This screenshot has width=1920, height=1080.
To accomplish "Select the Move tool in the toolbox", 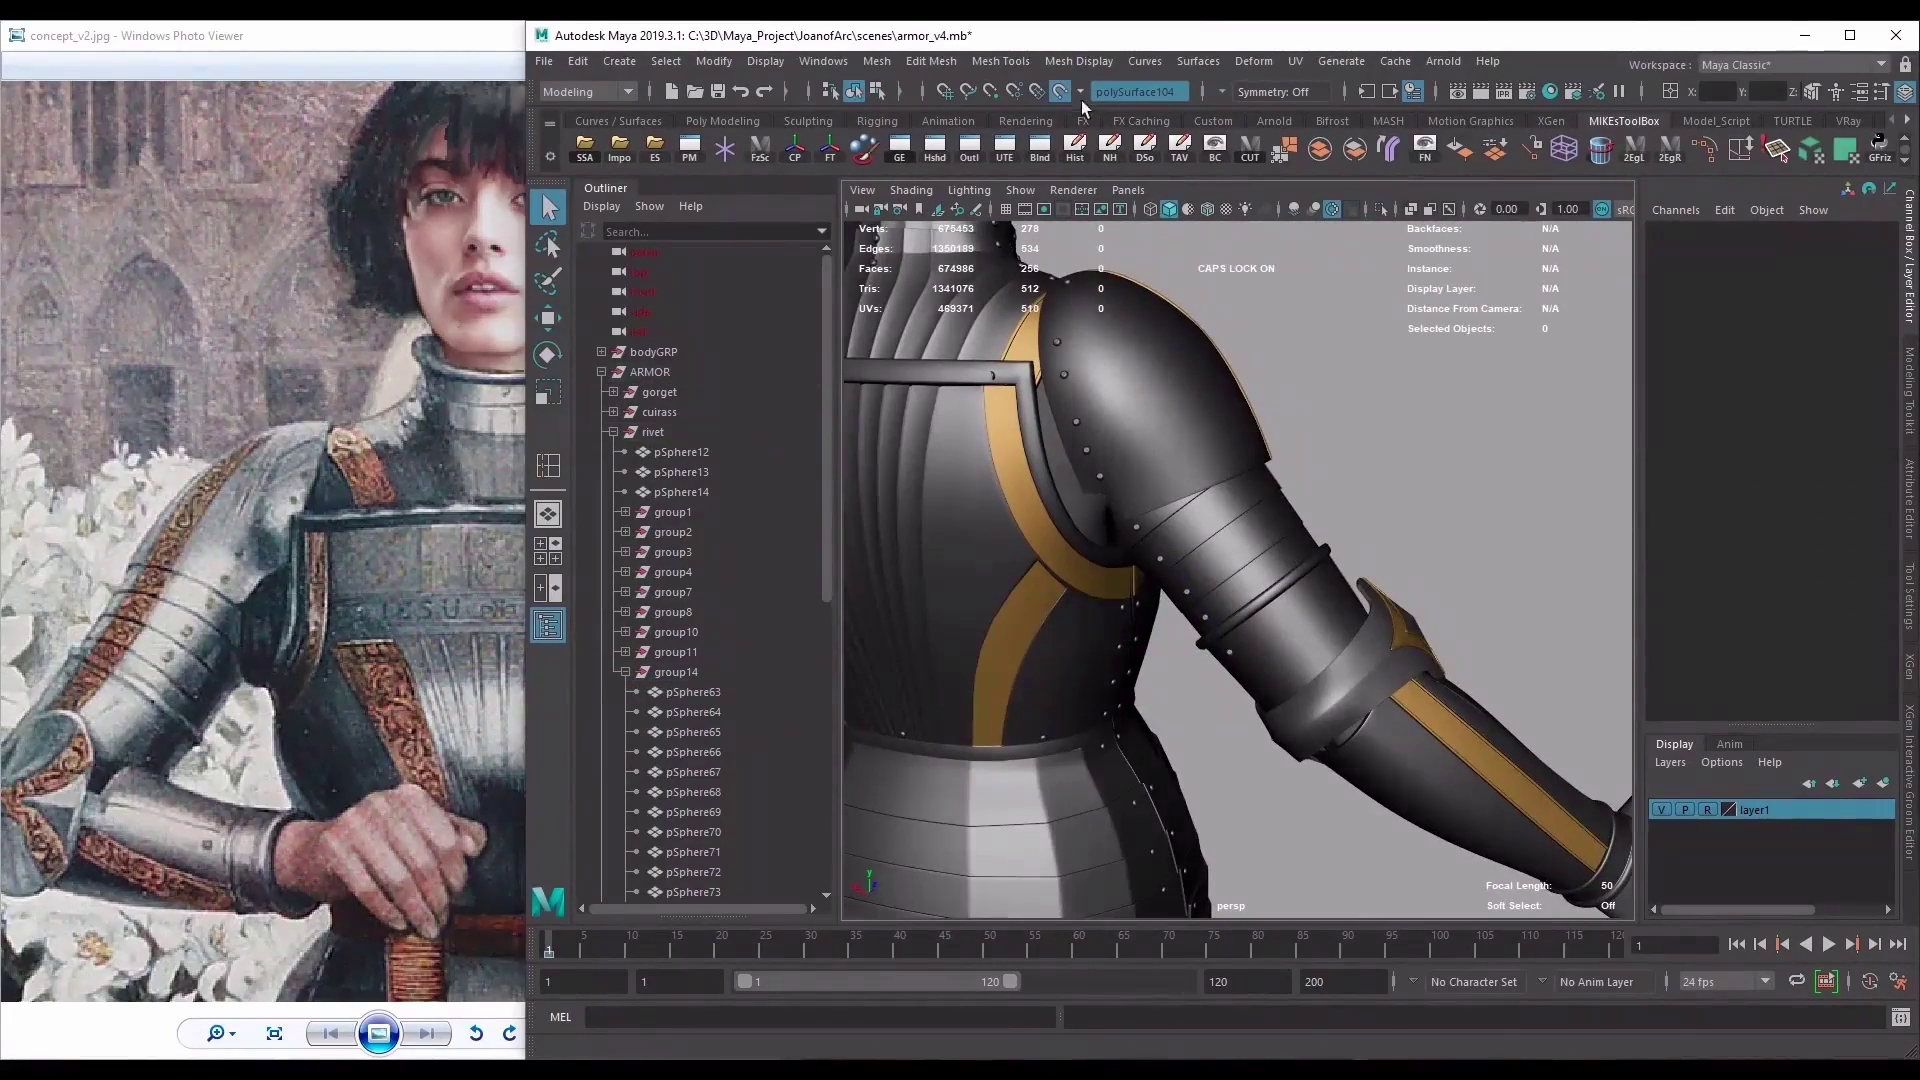I will [549, 317].
